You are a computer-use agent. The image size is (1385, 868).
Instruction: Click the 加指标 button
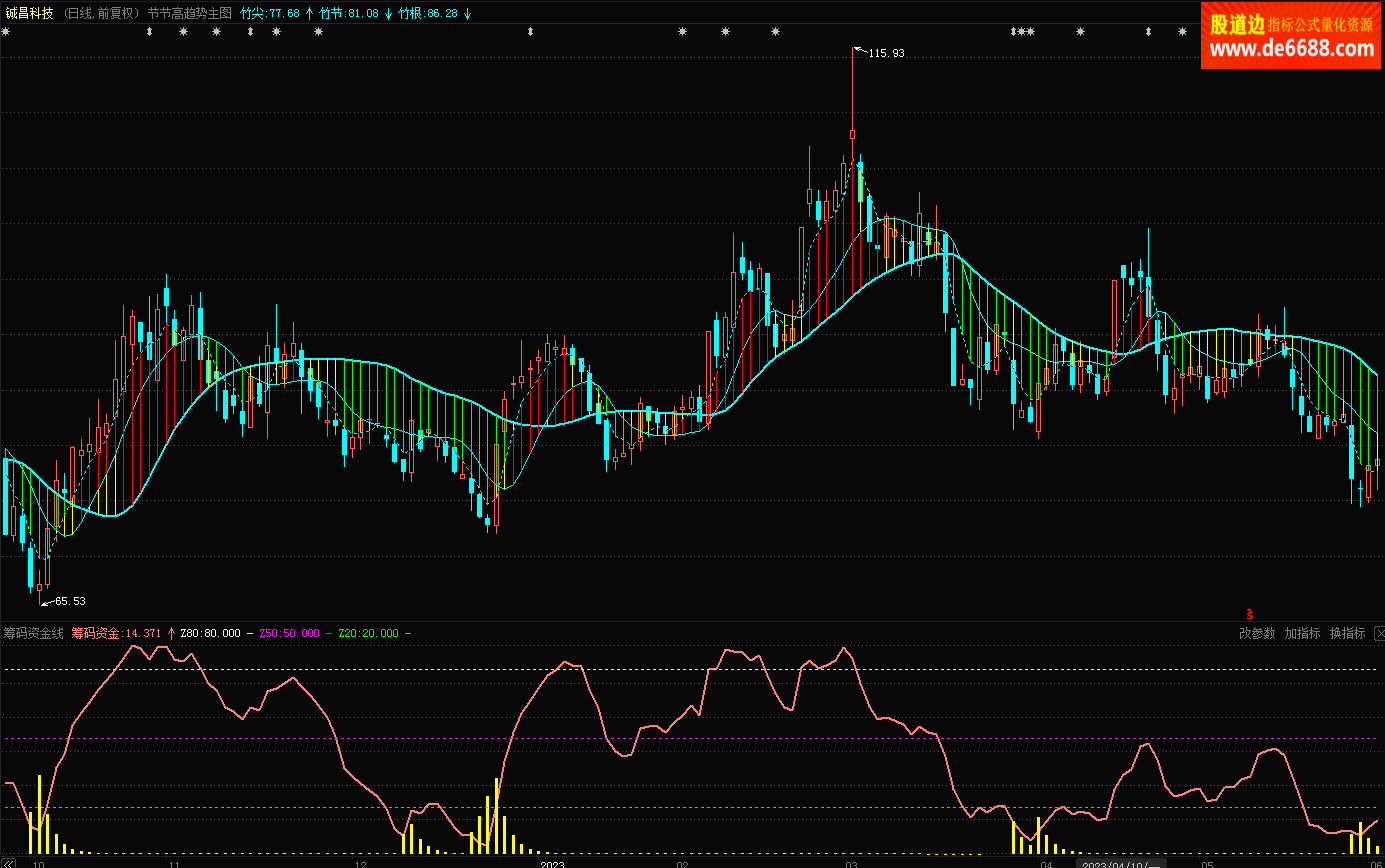(1302, 633)
